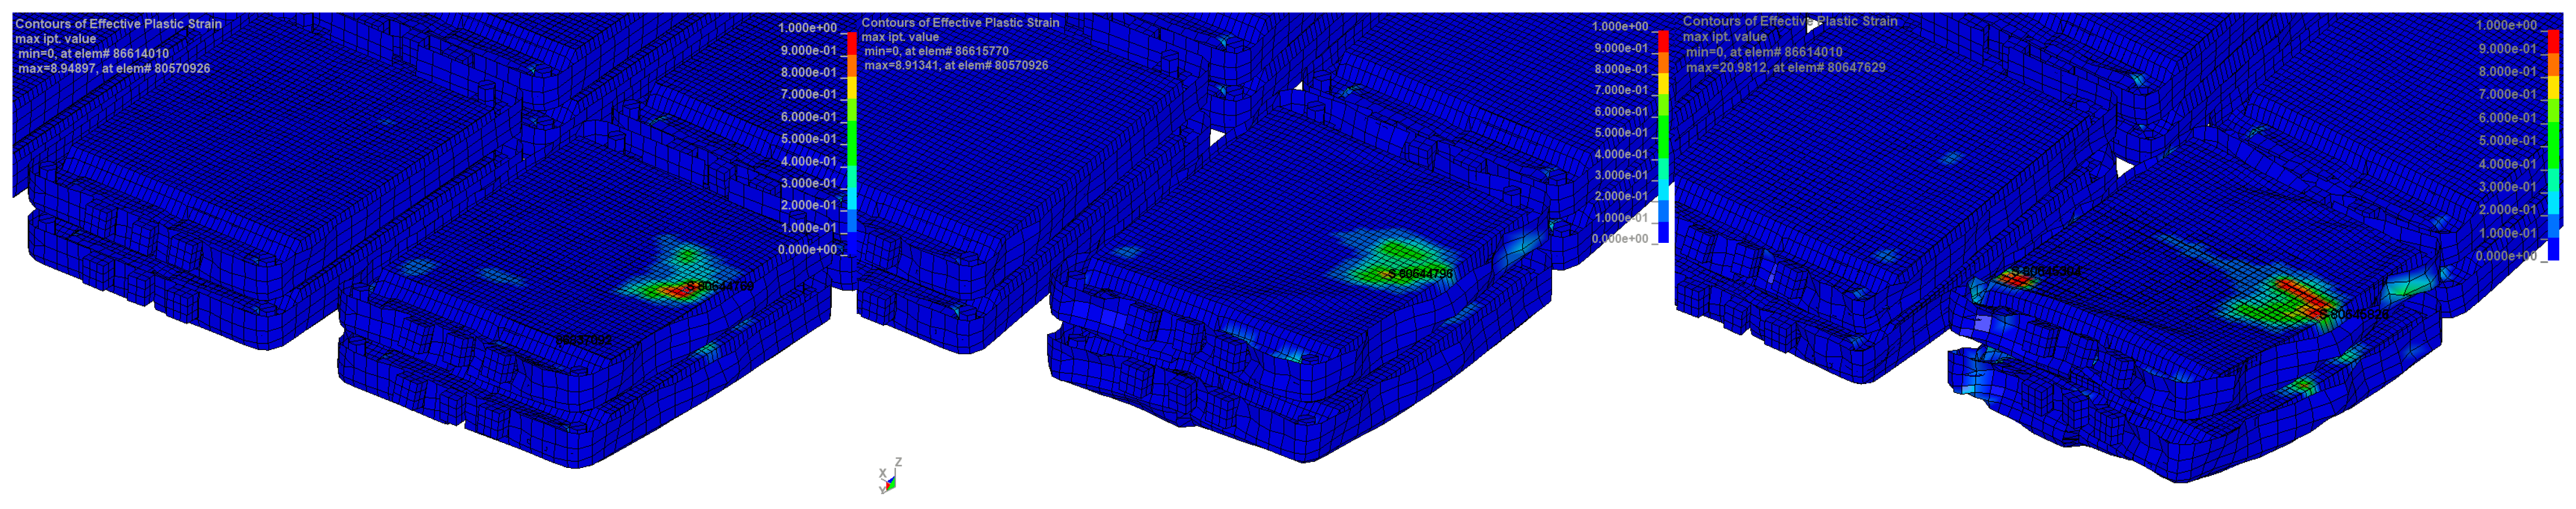The width and height of the screenshot is (2576, 509).
Task: Click the left legend's 0.000e+00 value
Action: pyautogui.click(x=808, y=250)
